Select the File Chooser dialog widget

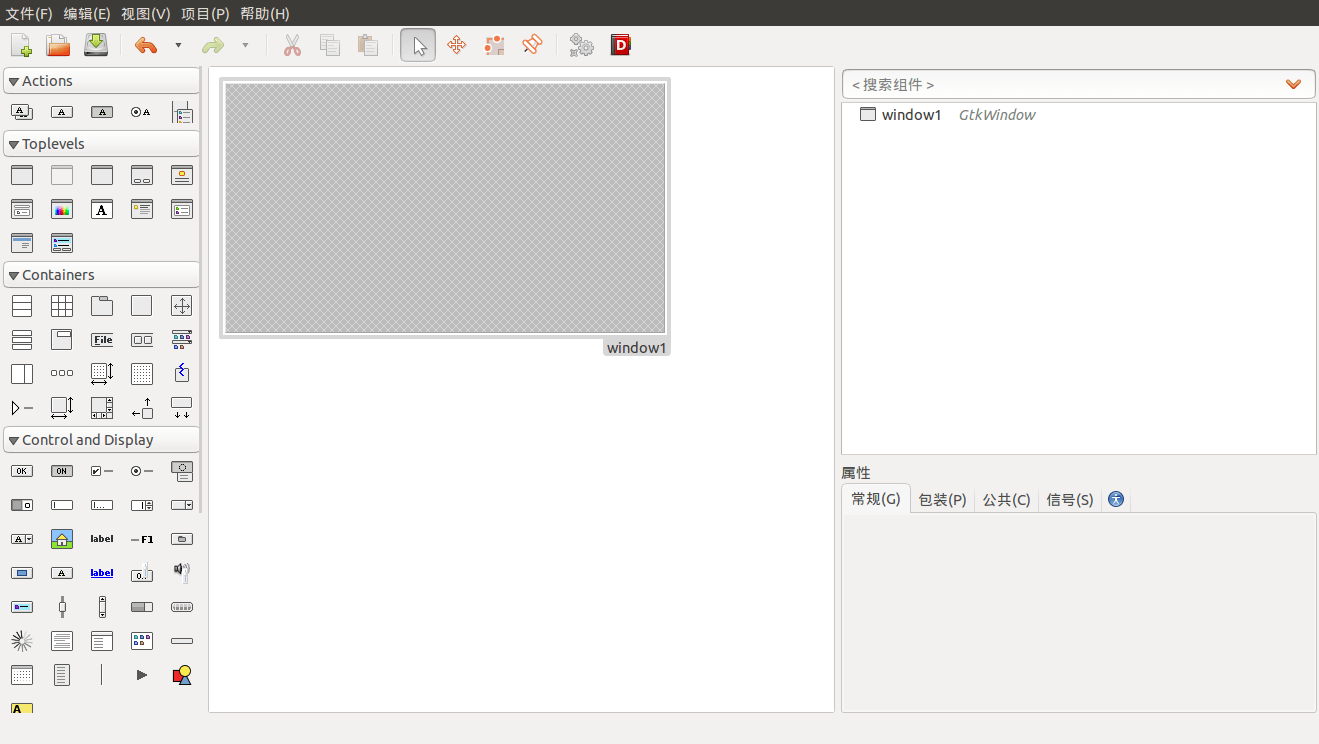tap(22, 209)
